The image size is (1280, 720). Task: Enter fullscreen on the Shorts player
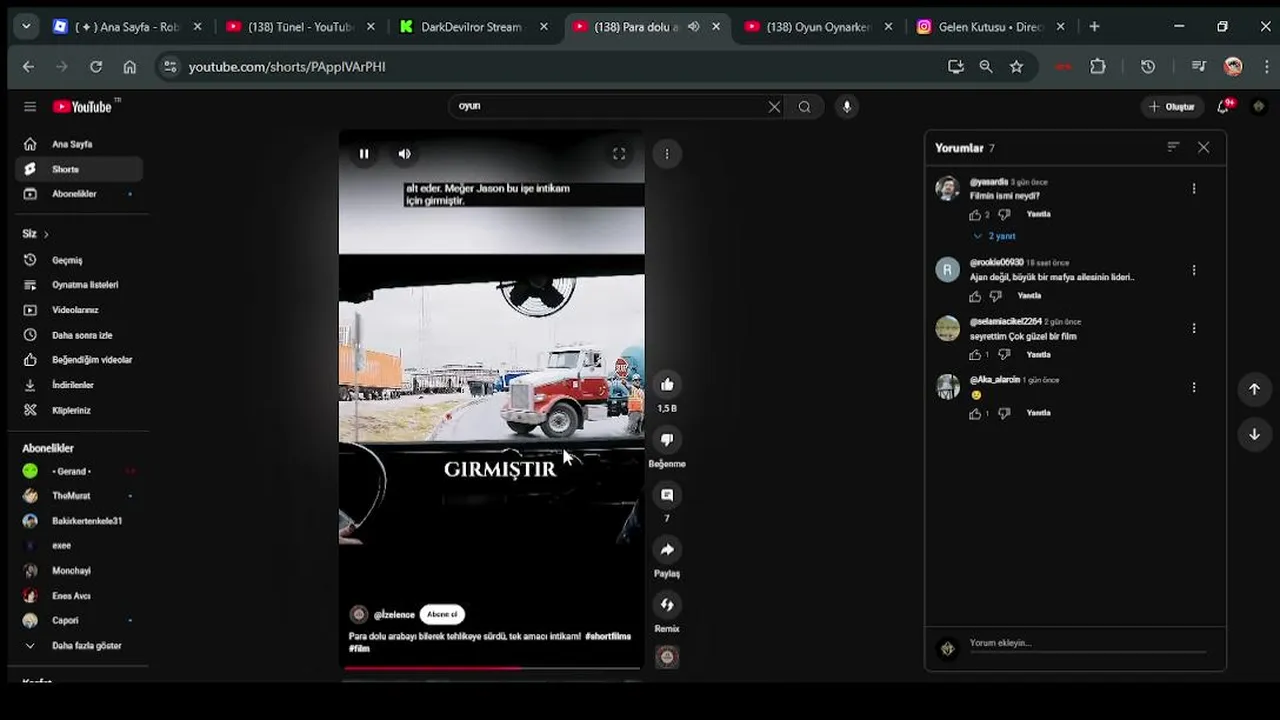click(x=619, y=154)
